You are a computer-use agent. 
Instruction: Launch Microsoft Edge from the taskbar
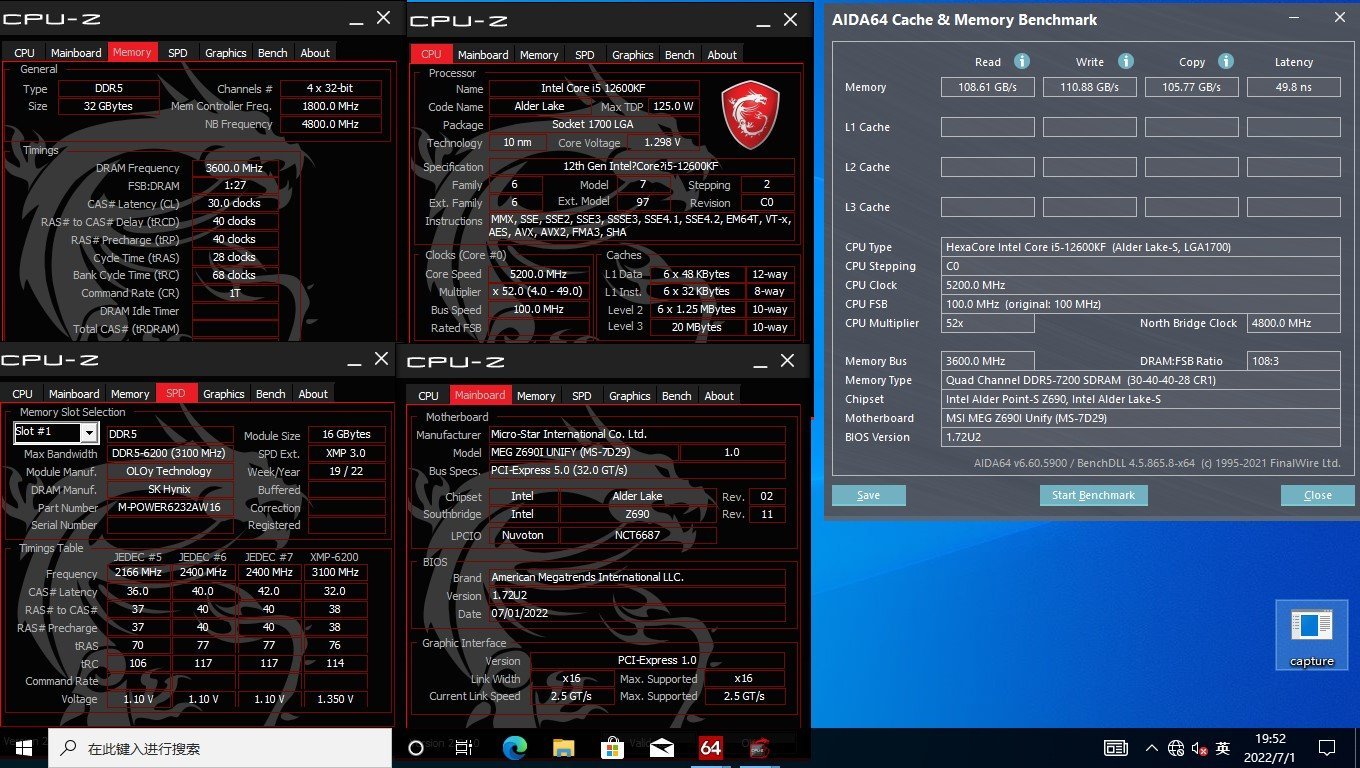tap(514, 747)
